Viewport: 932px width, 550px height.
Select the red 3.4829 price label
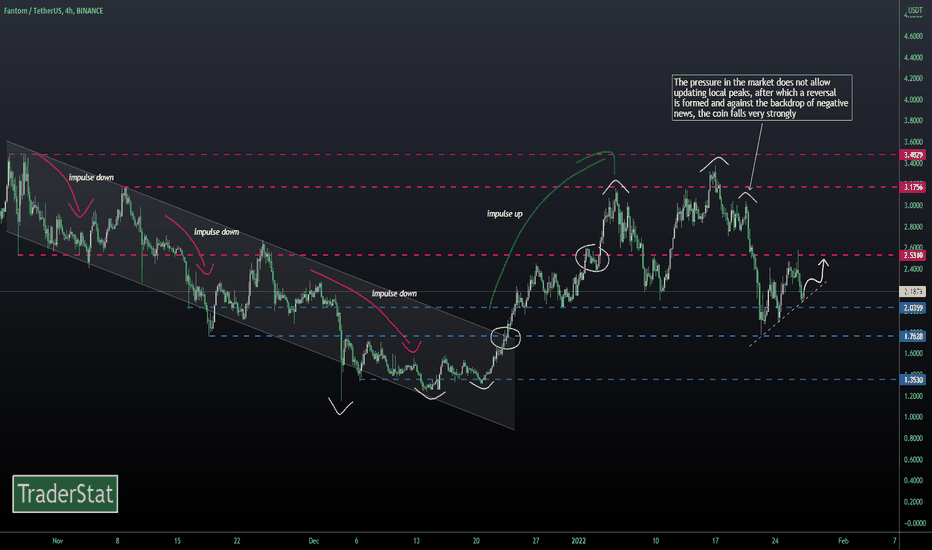click(x=914, y=155)
